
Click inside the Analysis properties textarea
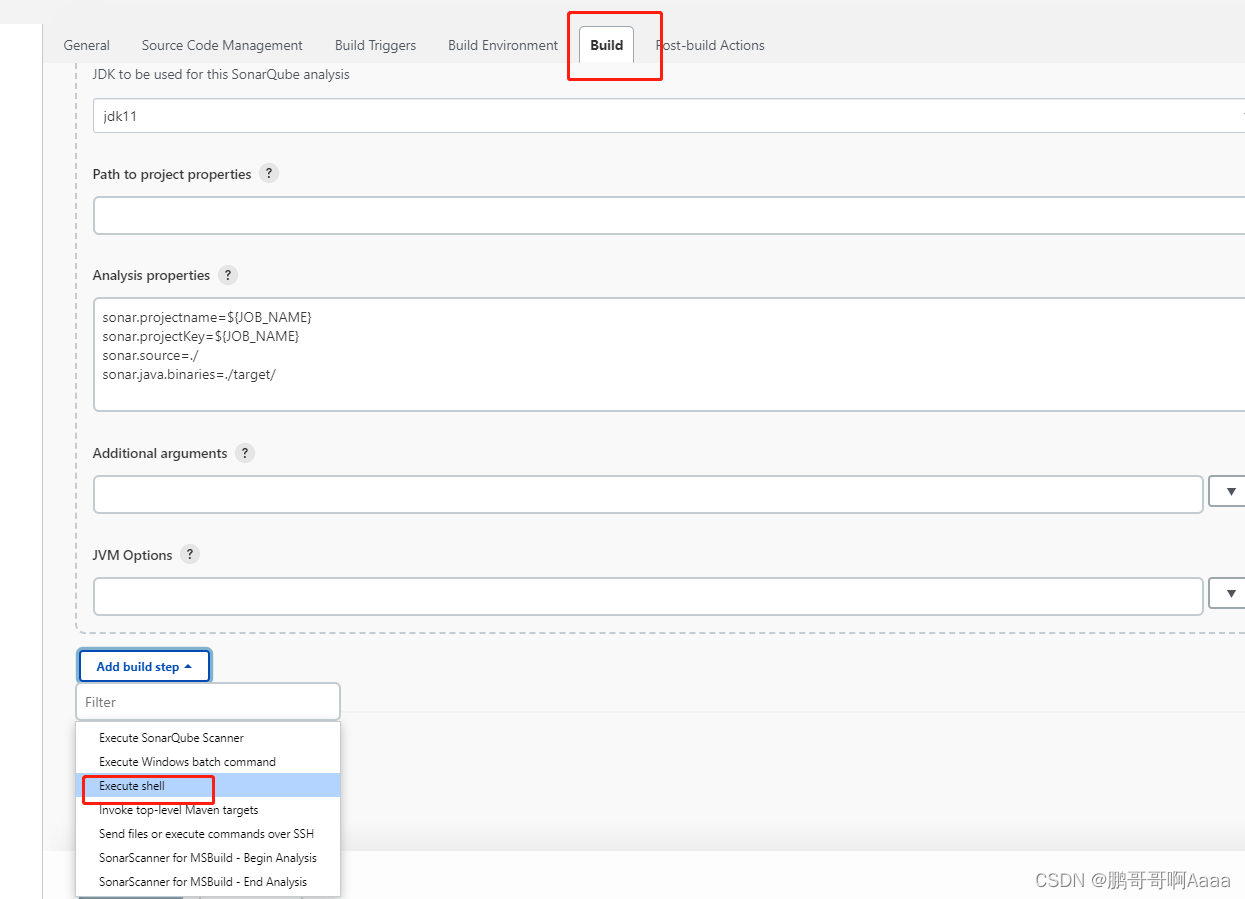668,354
